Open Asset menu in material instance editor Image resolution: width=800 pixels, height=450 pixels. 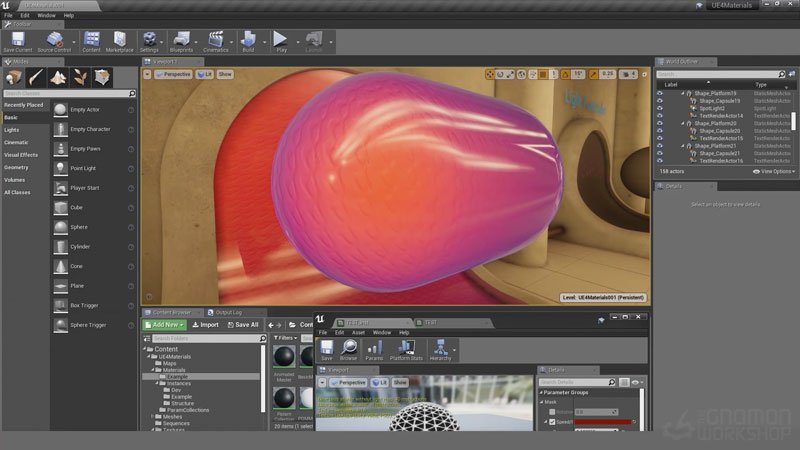pos(359,333)
